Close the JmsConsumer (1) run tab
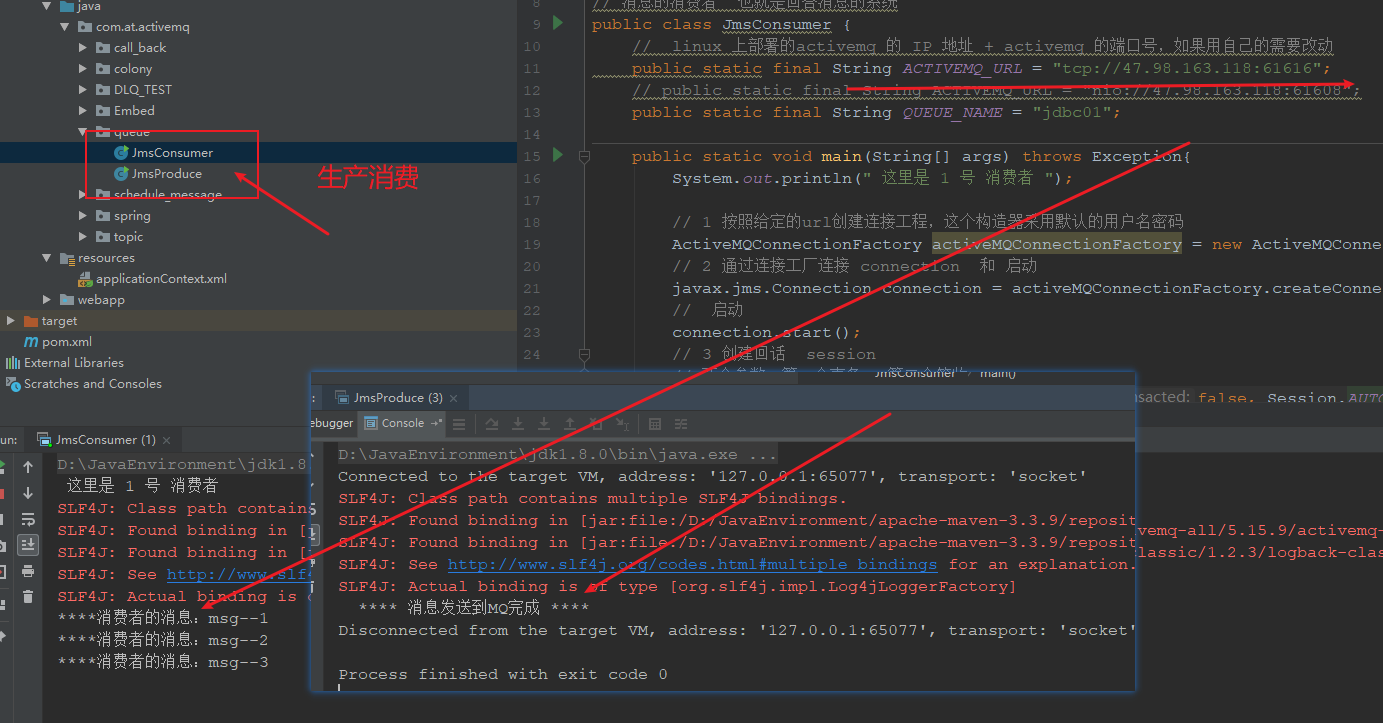This screenshot has width=1383, height=723. coord(167,440)
